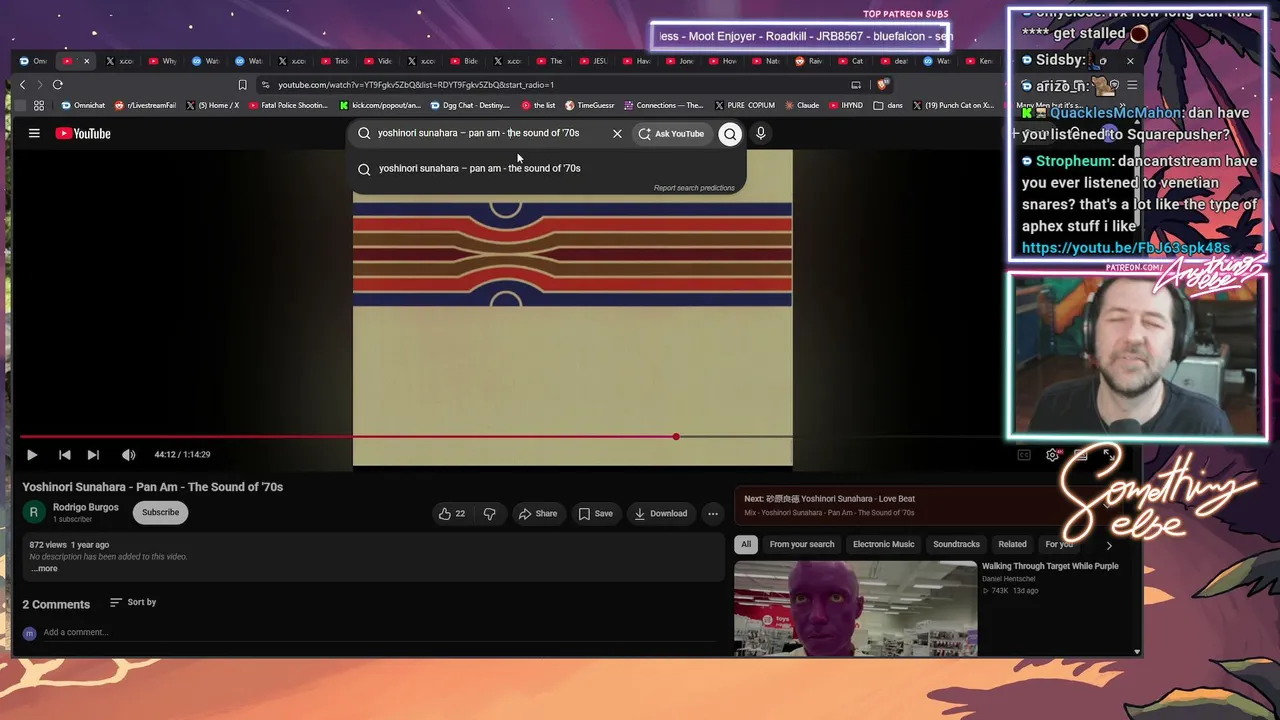
Task: Go to the YouTube home logo
Action: coord(83,133)
